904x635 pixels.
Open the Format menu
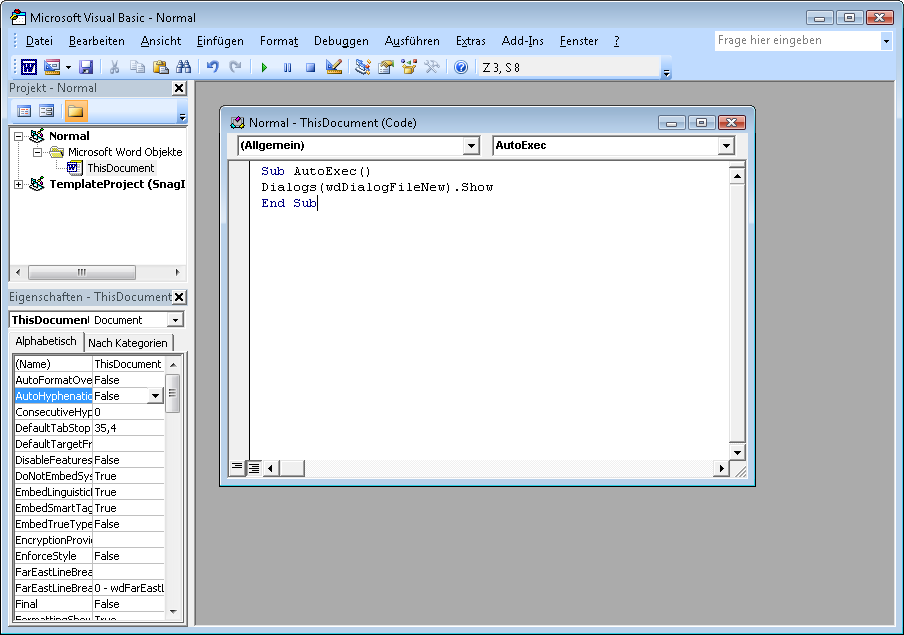coord(279,41)
